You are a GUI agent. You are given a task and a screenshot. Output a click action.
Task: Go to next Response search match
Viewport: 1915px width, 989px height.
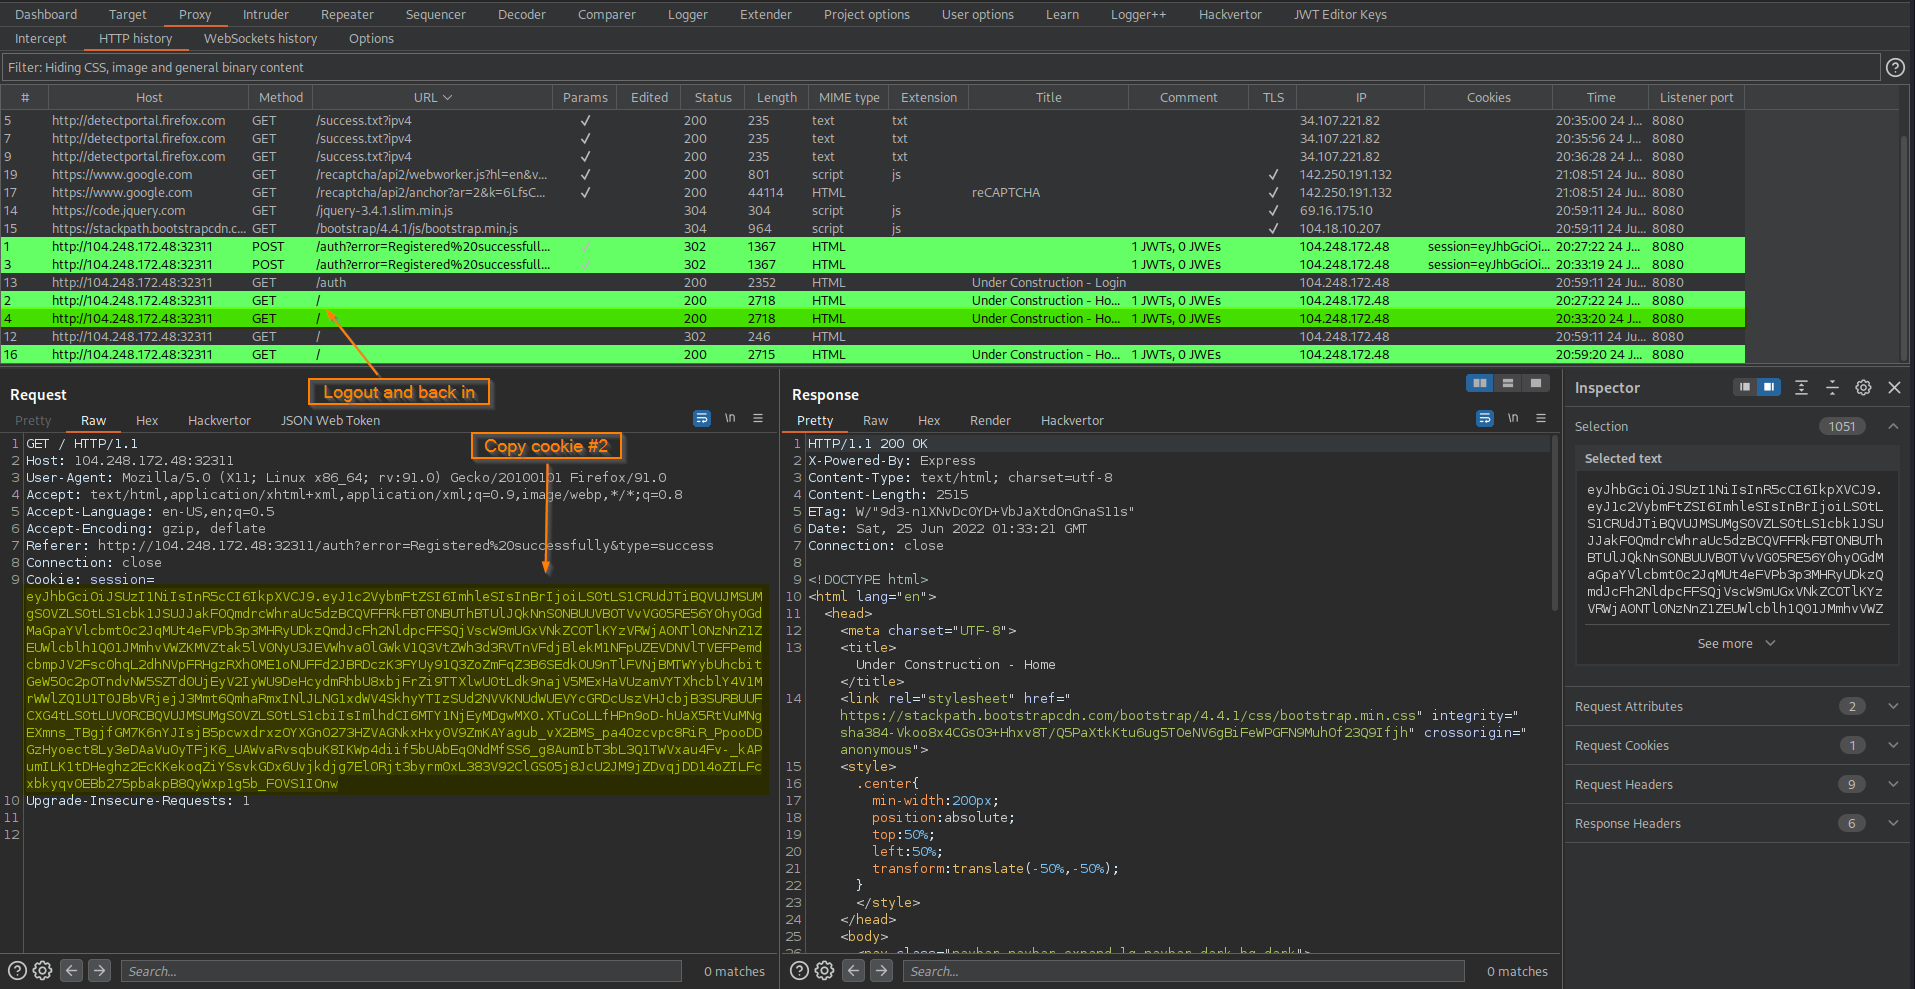click(x=881, y=970)
